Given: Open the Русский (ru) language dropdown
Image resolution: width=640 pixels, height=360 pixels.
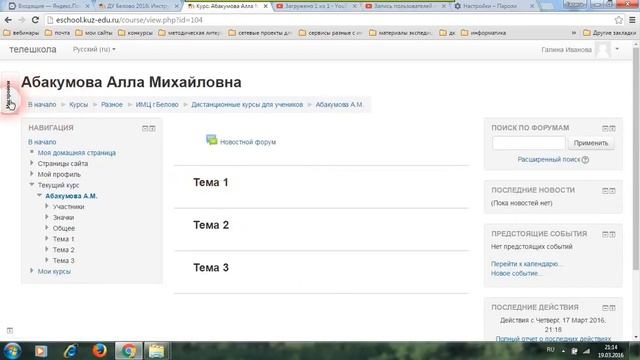Looking at the screenshot, I should click(x=94, y=49).
